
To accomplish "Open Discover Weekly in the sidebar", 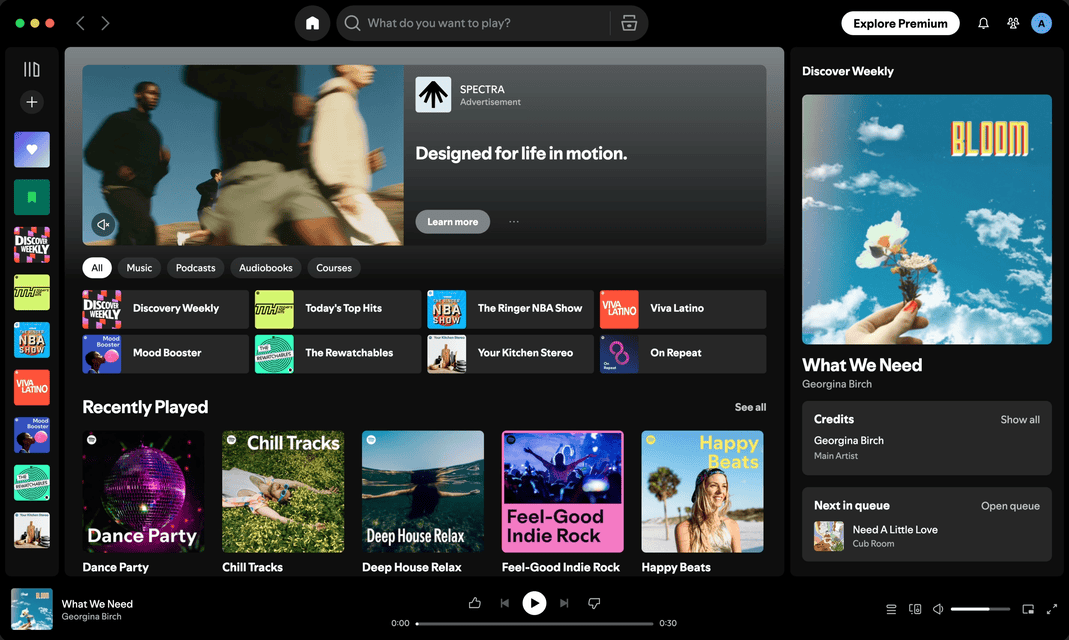I will (32, 245).
